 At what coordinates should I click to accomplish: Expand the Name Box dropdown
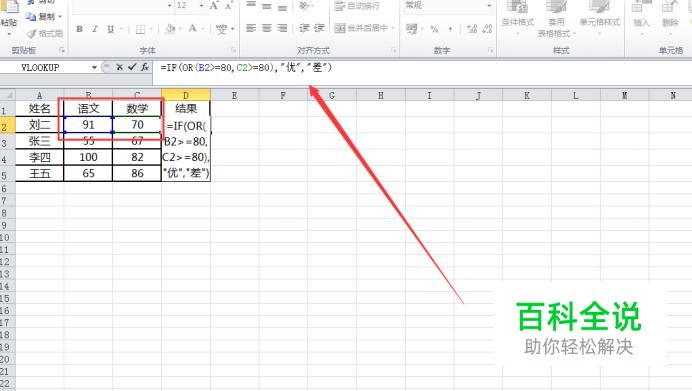click(94, 68)
